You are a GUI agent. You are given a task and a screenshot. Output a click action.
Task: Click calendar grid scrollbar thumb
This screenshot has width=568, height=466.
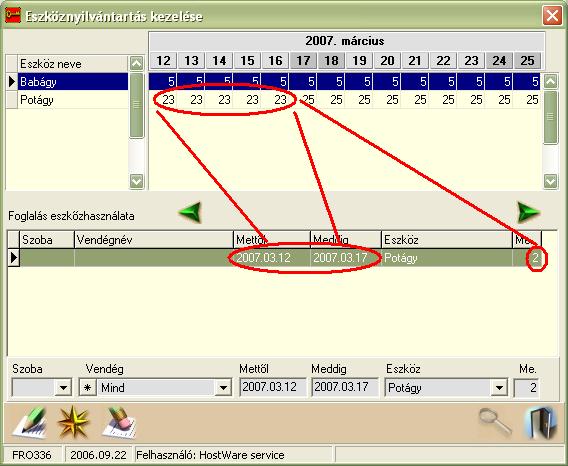click(550, 117)
